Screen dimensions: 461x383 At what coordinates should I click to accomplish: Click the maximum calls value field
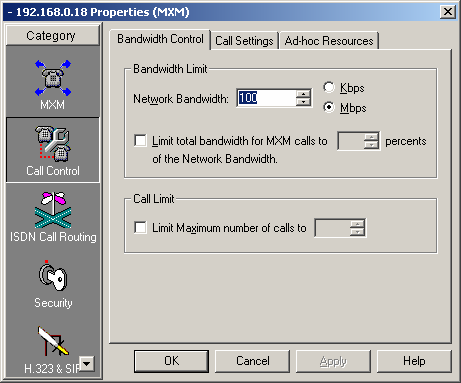tap(333, 228)
